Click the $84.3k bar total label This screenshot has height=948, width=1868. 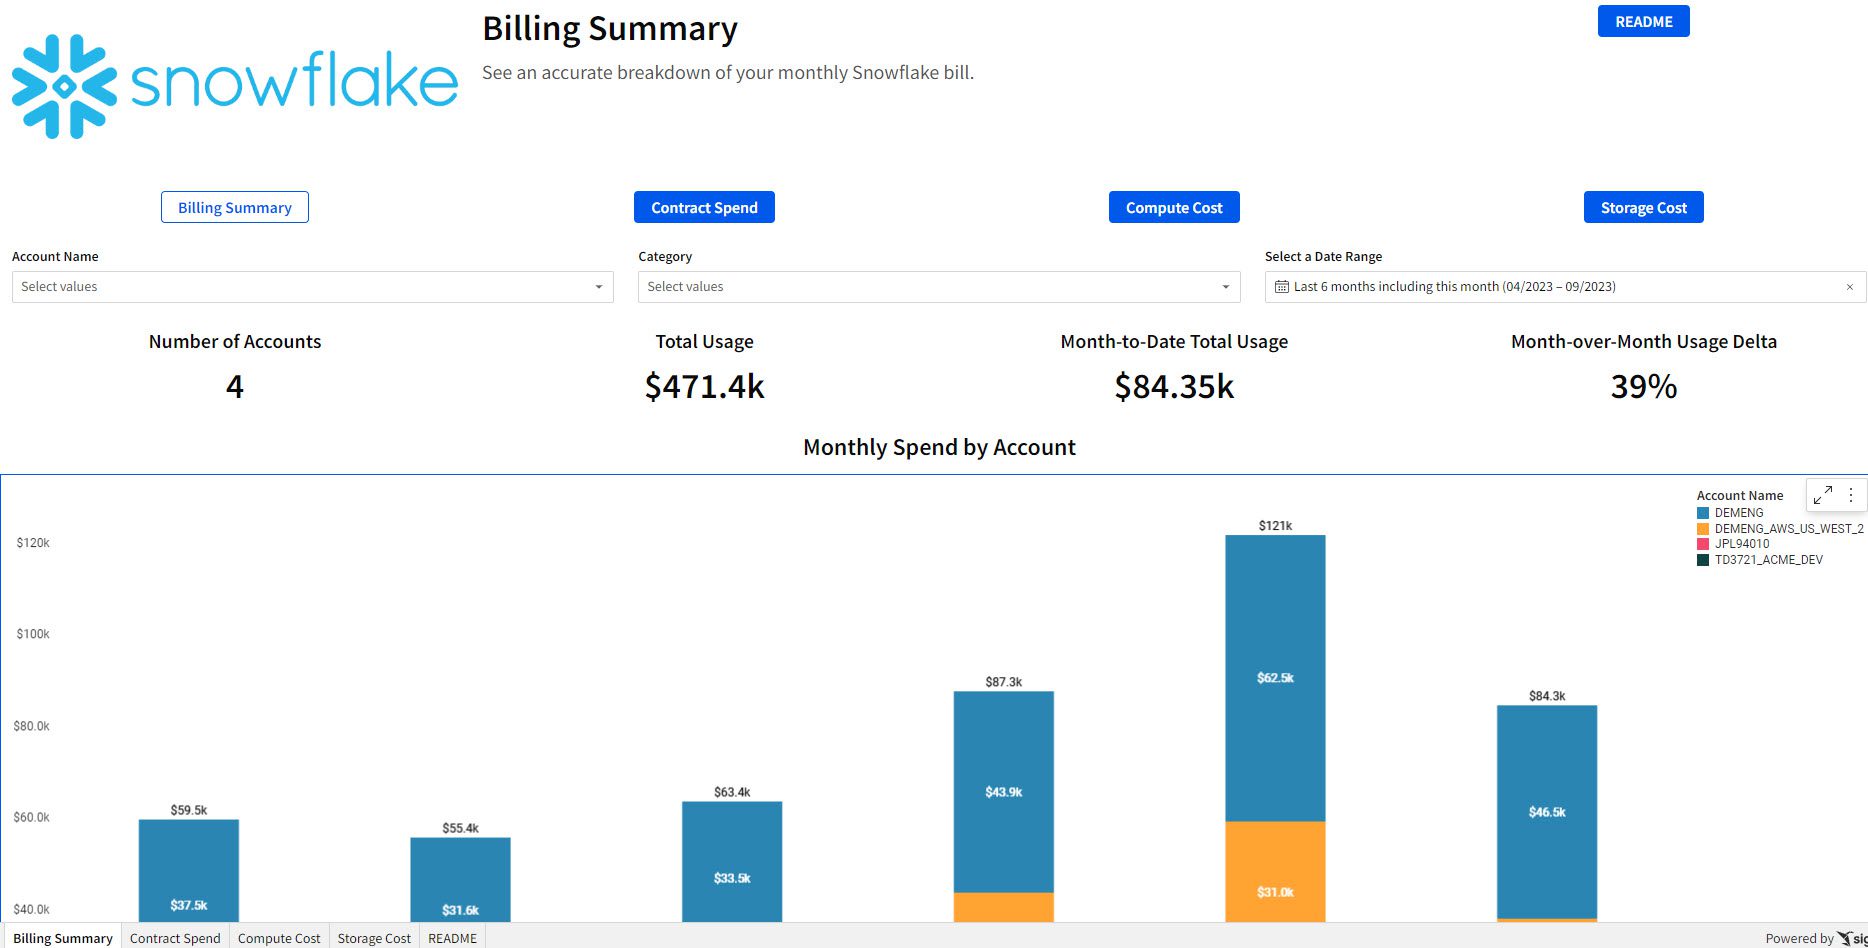1546,696
